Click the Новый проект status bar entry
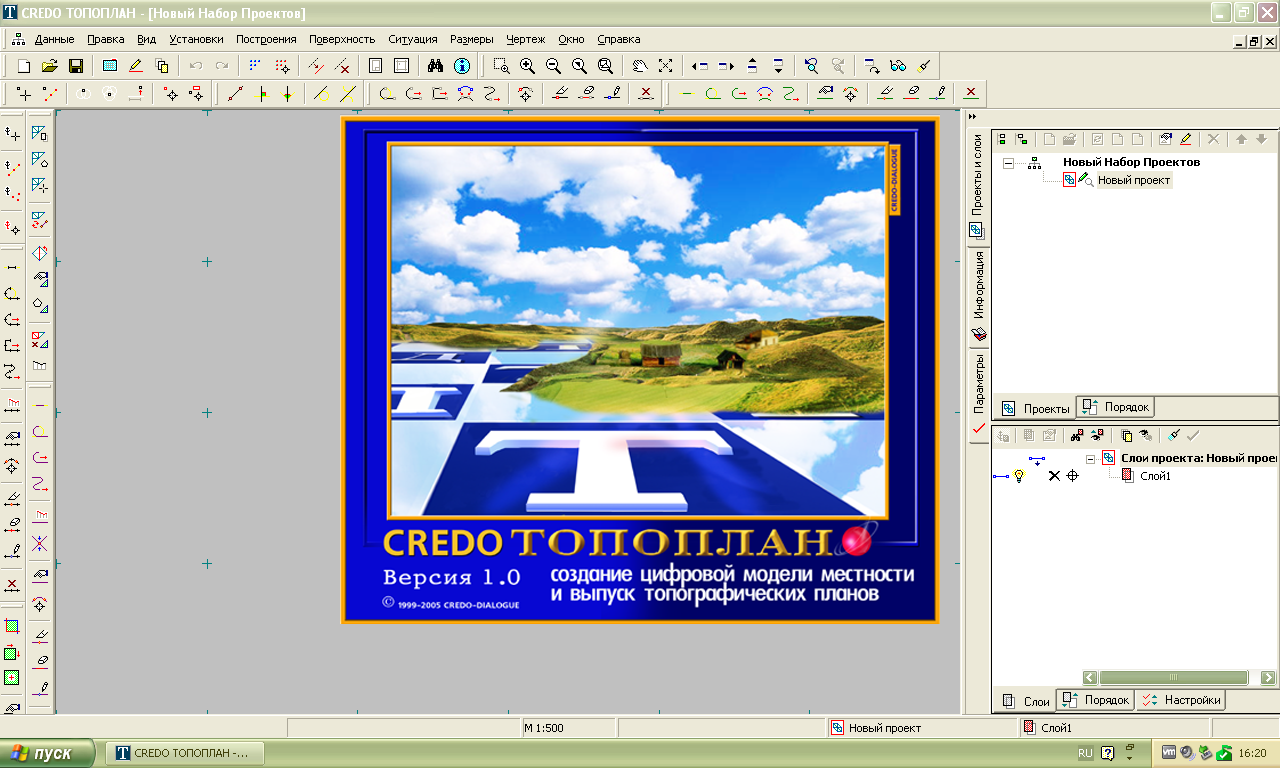Screen dimensions: 1280x768 [924, 728]
